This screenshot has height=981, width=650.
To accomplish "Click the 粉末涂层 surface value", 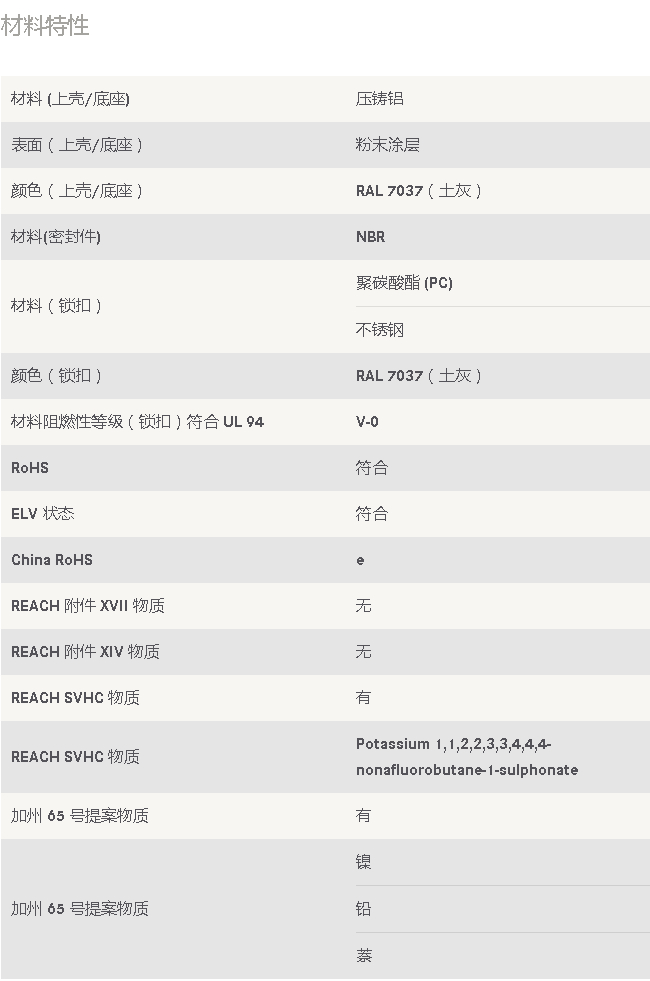I will click(388, 145).
